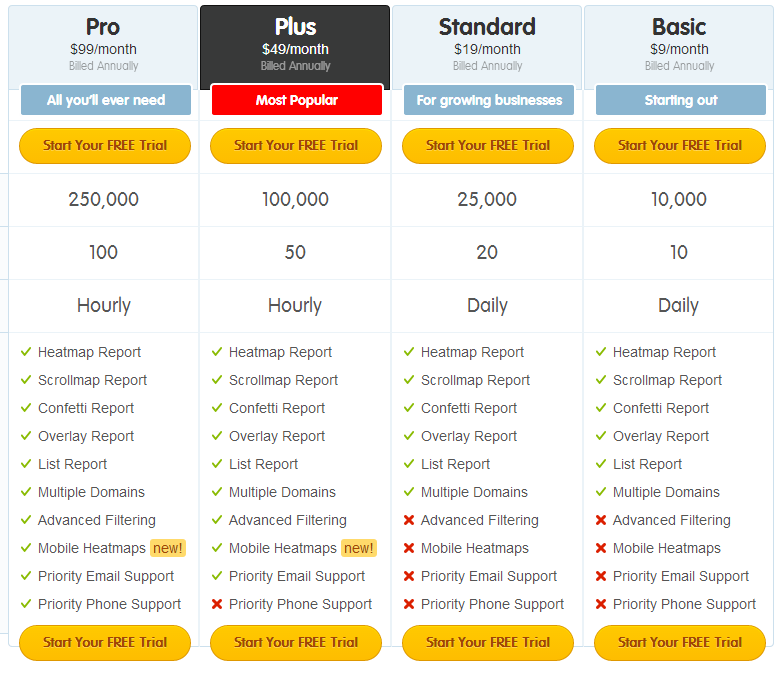Start the Plus plan trial from top button

pyautogui.click(x=296, y=146)
